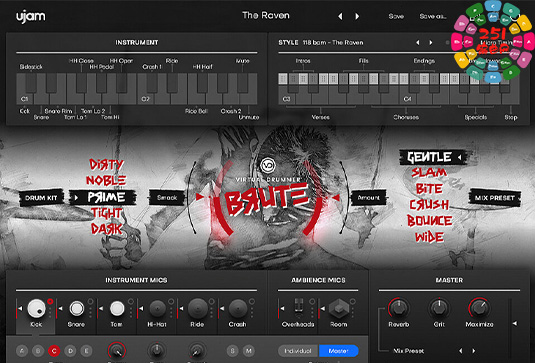Pick the Gentle mix preset
Screen dimensions: 535x363
coord(432,157)
